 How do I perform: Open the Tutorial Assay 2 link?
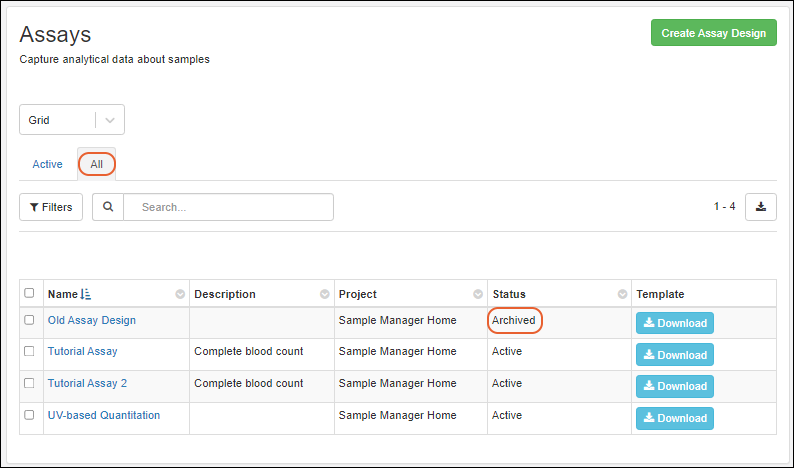point(87,383)
